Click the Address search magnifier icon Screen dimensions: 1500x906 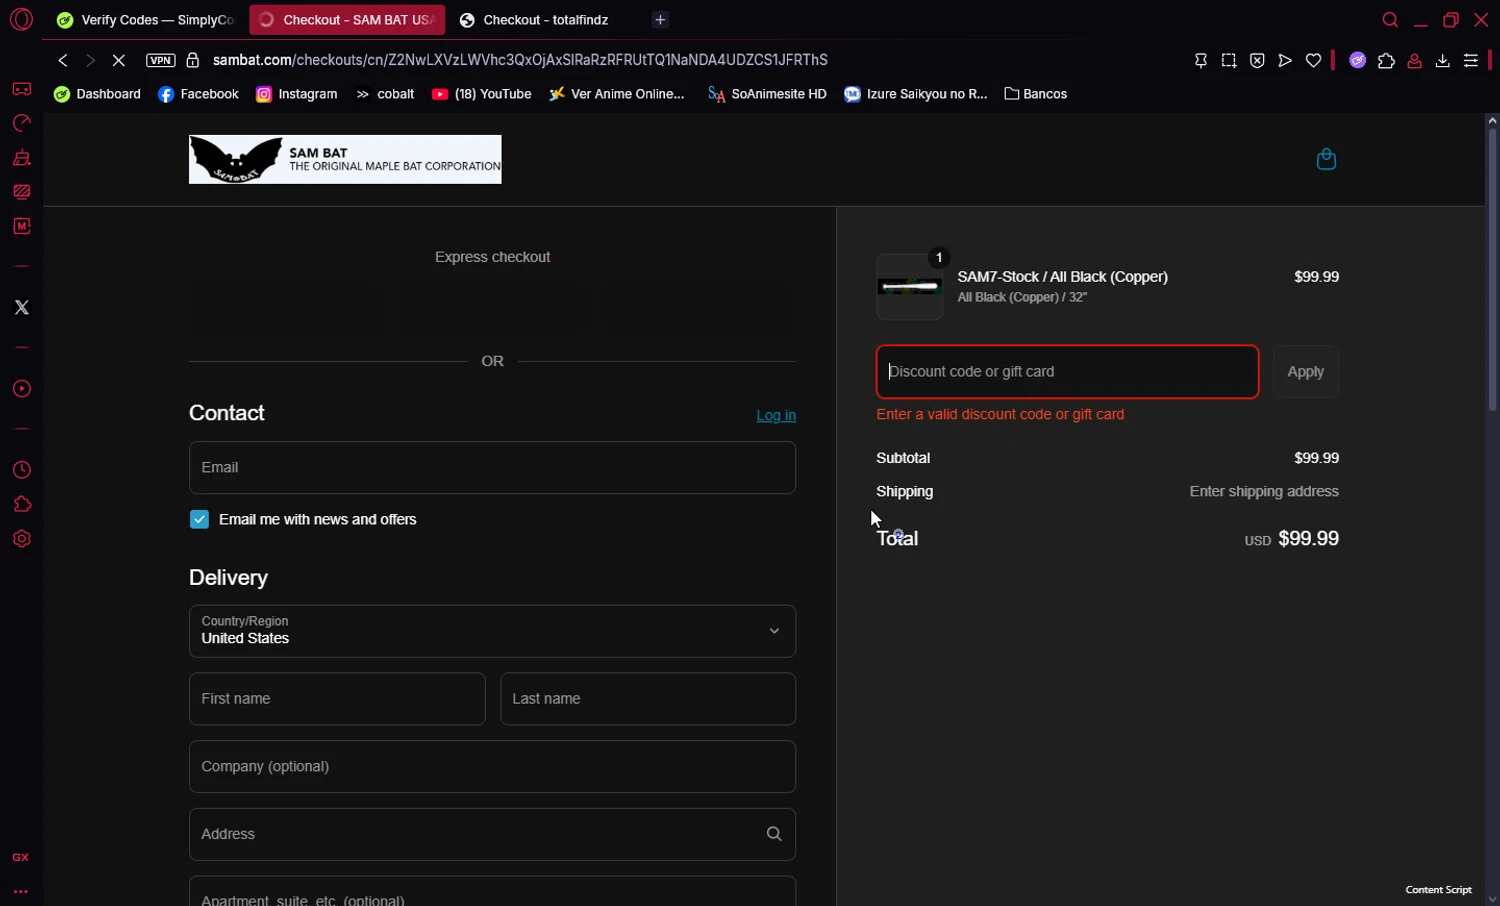774,834
